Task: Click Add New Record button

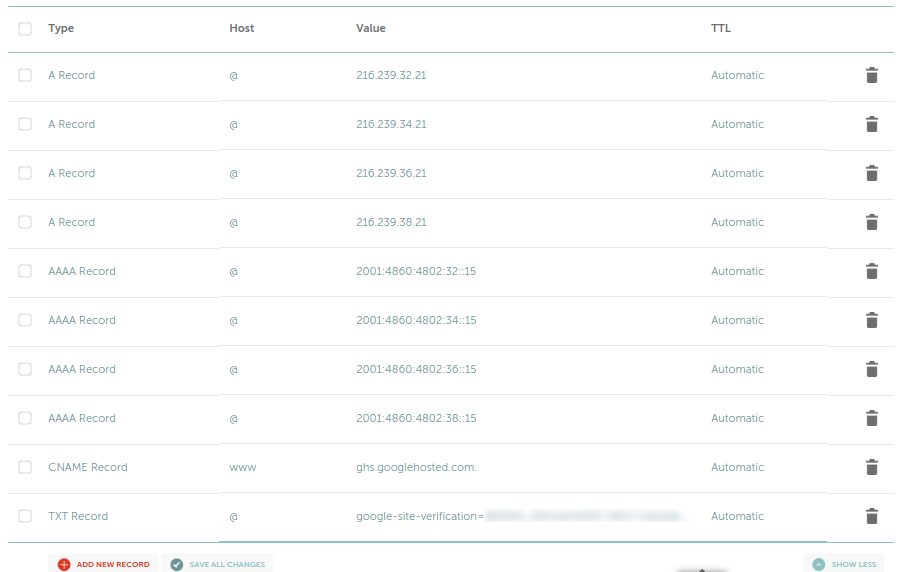Action: tap(103, 564)
